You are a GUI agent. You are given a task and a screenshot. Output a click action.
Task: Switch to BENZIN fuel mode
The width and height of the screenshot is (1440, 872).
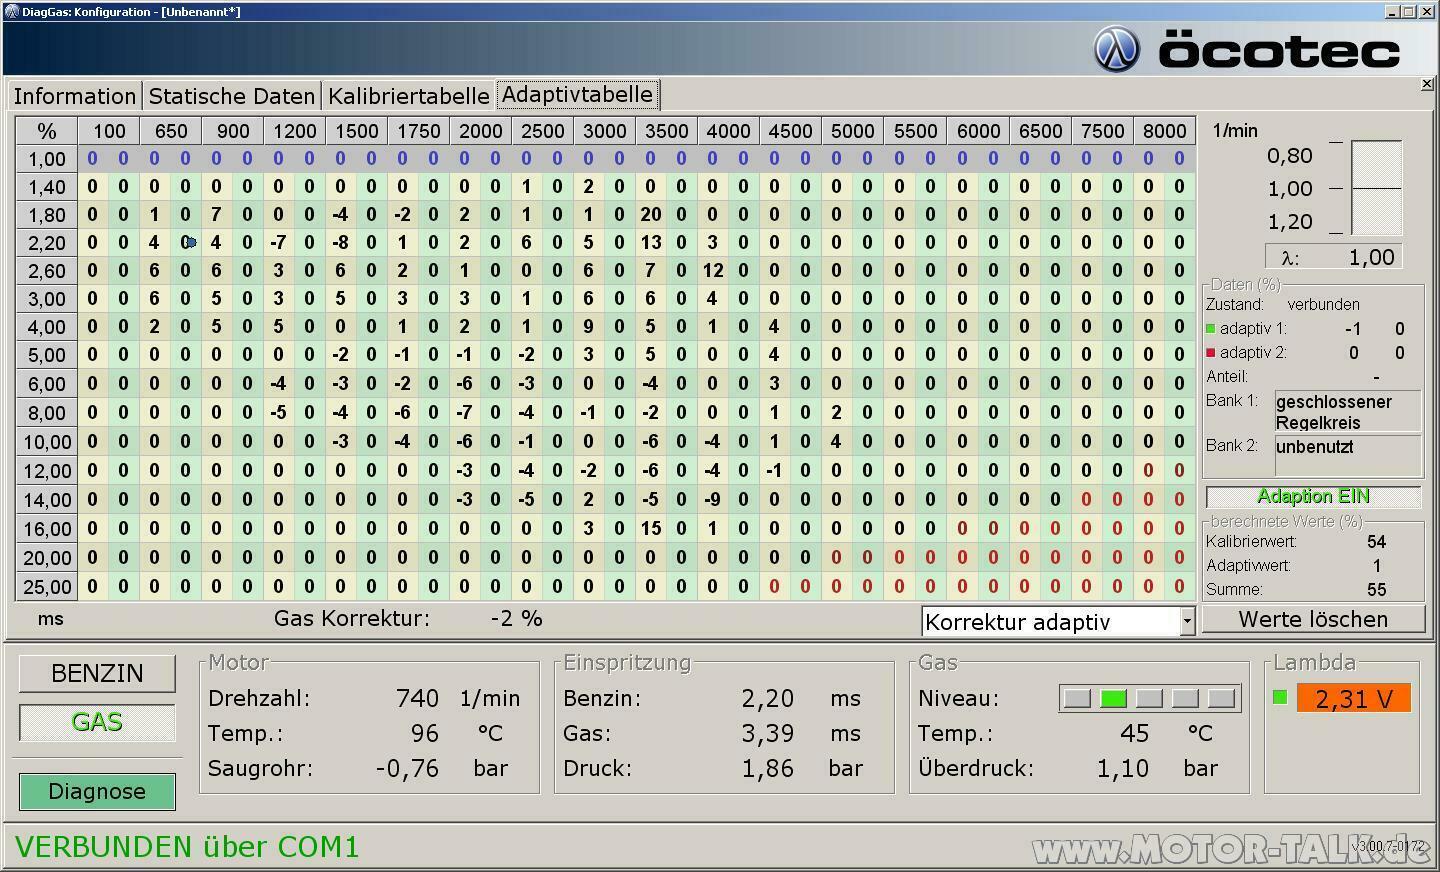click(x=97, y=673)
